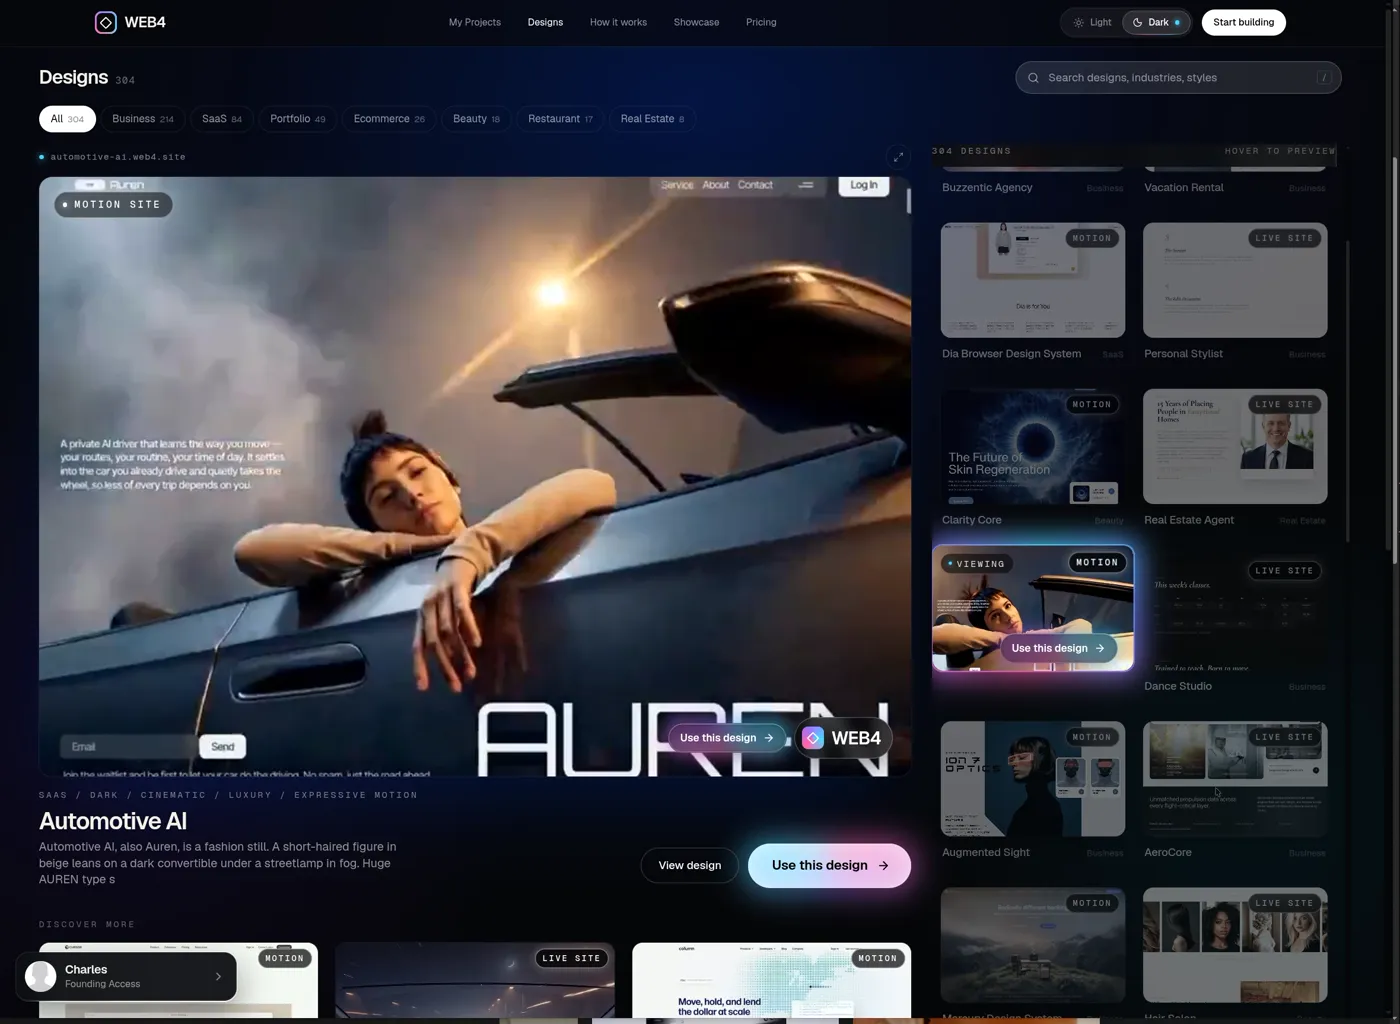Filter designs by Restaurant
The height and width of the screenshot is (1024, 1400).
(x=560, y=119)
